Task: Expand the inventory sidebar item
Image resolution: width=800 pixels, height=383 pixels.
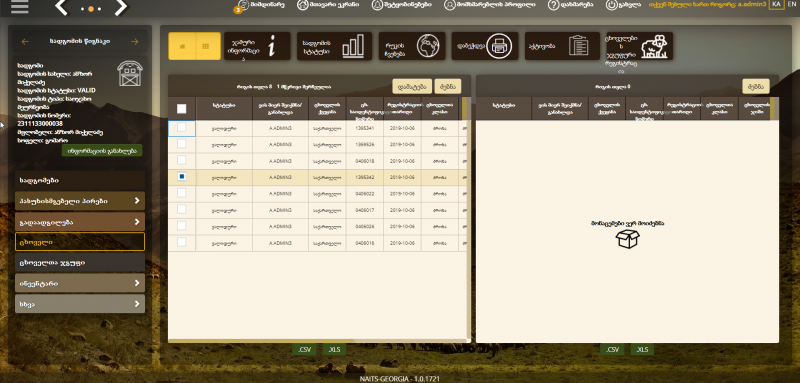Action: [x=80, y=283]
